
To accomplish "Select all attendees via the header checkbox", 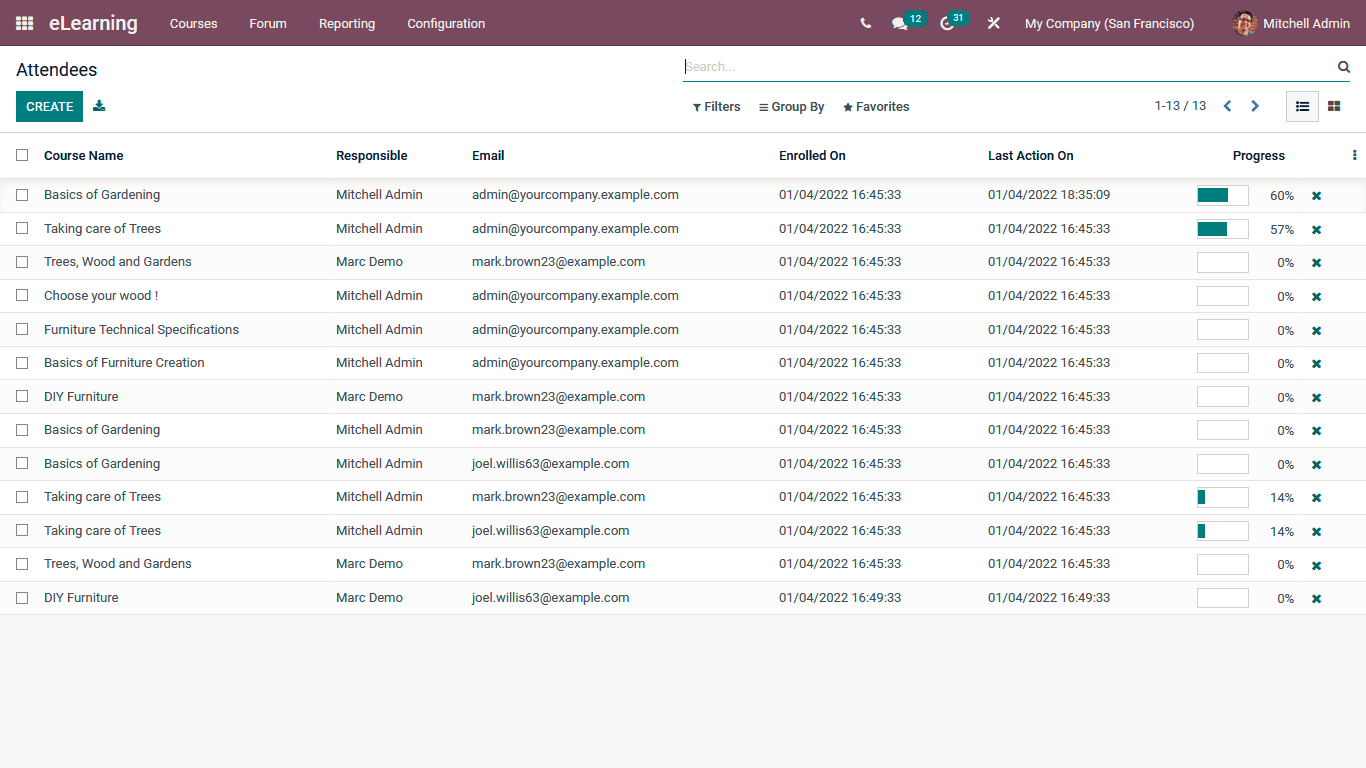I will tap(22, 155).
